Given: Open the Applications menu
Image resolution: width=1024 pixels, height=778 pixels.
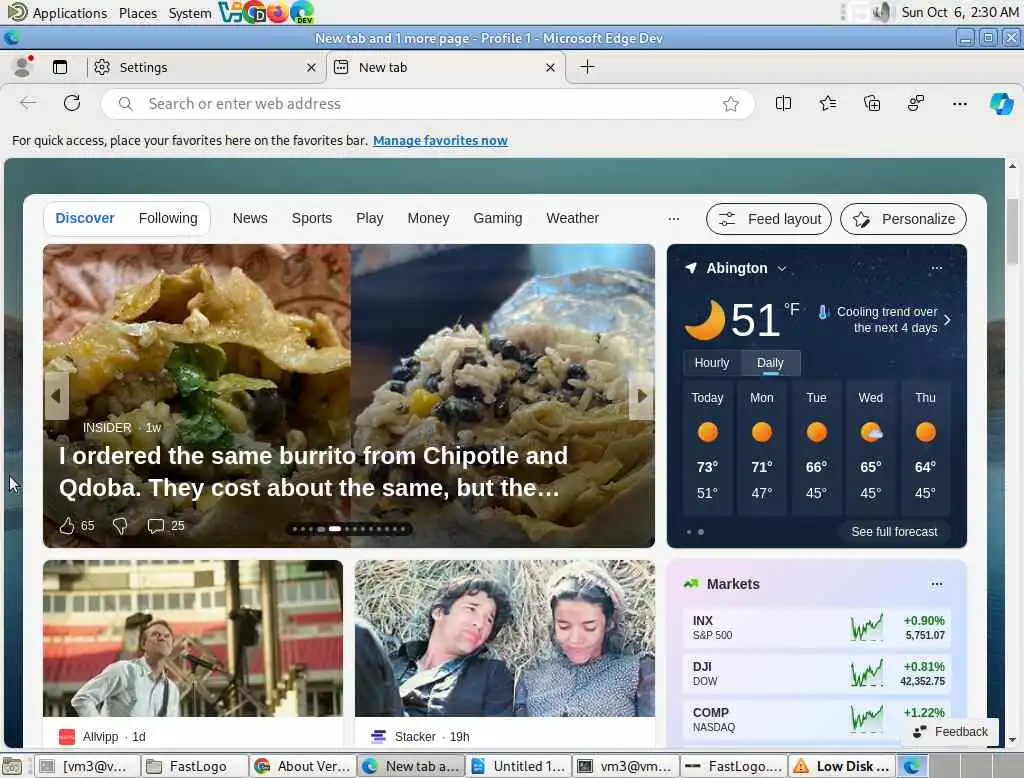Looking at the screenshot, I should click(57, 13).
